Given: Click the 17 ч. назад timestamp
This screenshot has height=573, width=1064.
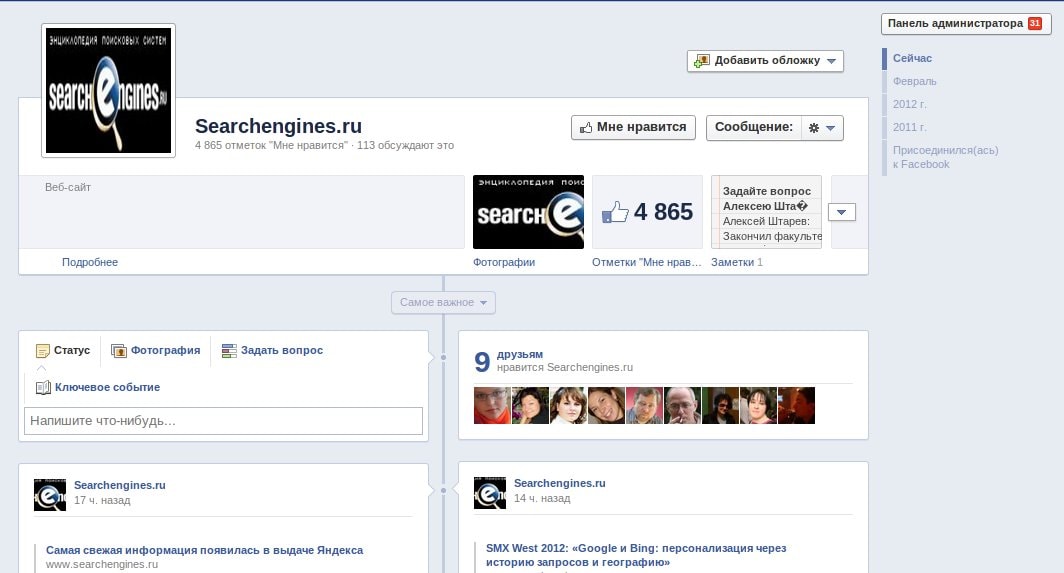Looking at the screenshot, I should point(102,500).
